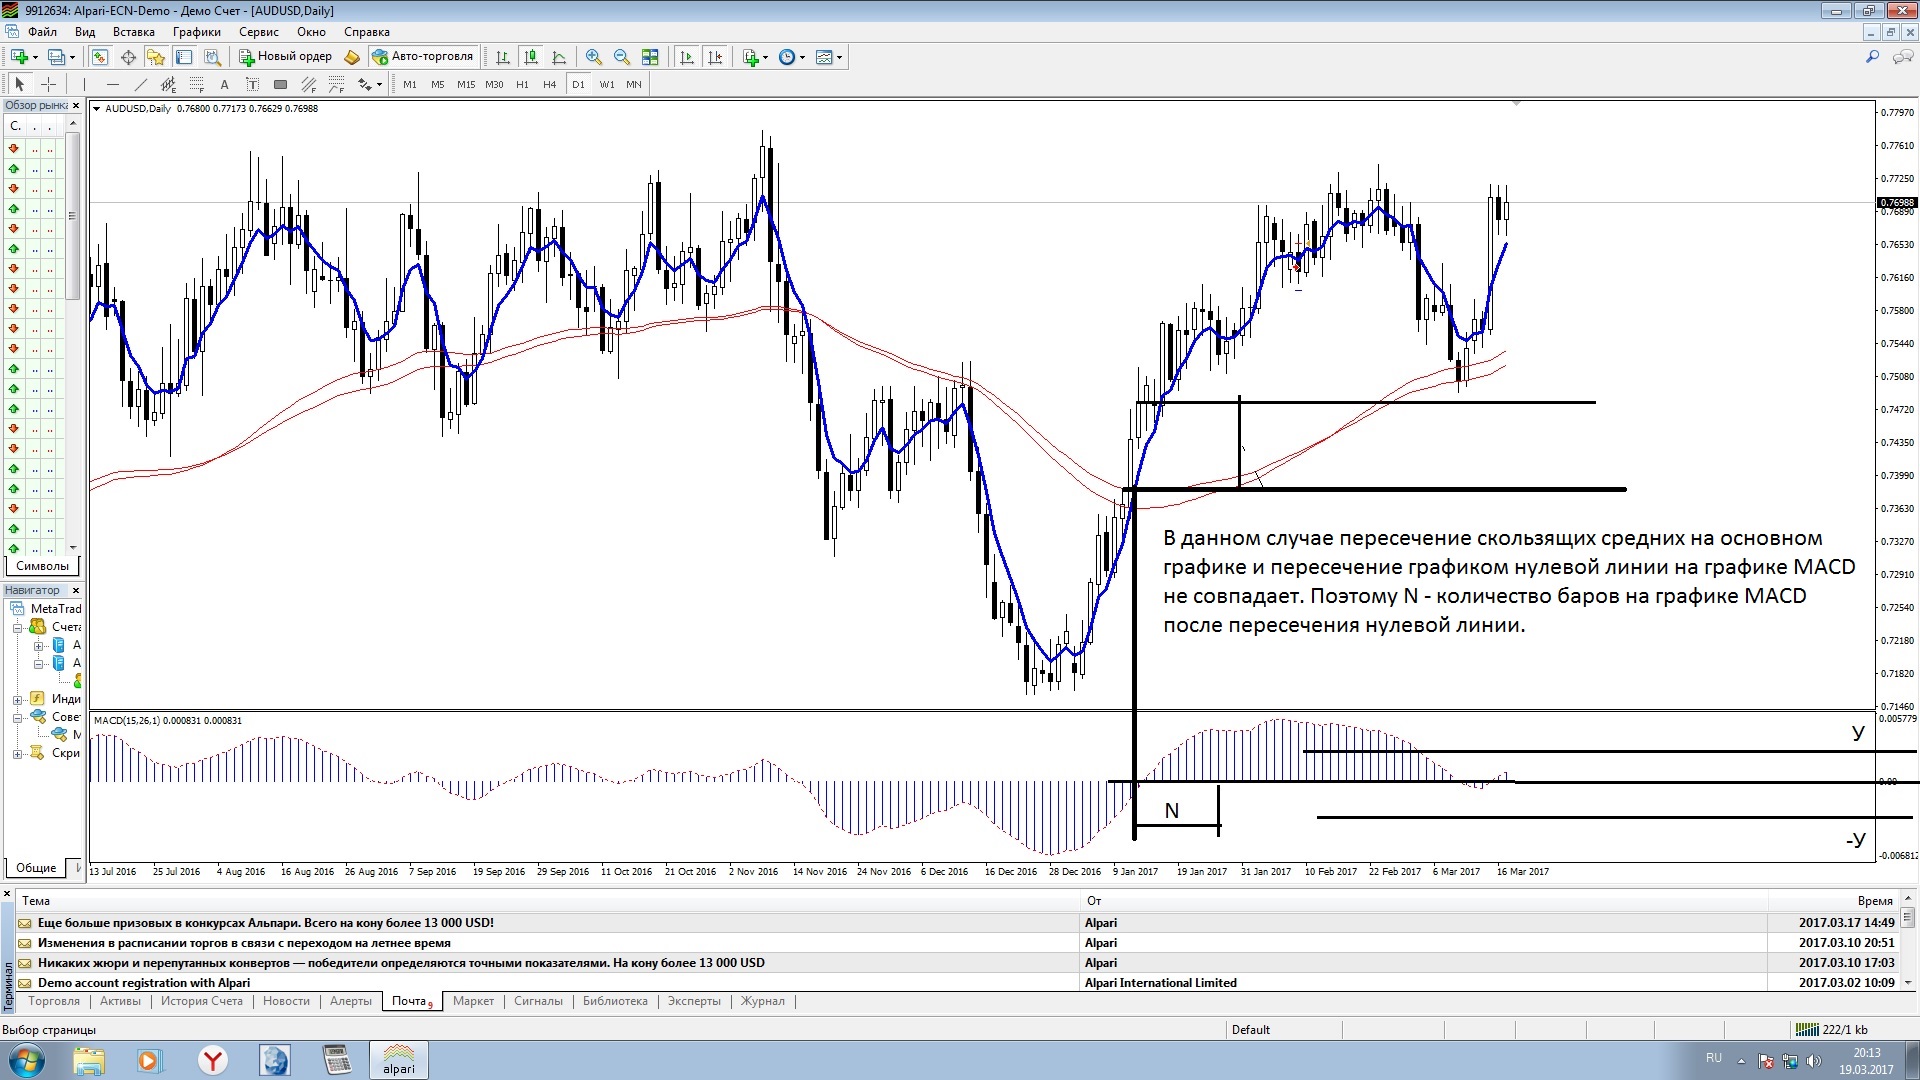Toggle Авто-торговля auto trading button
The image size is (1920, 1080).
pos(422,57)
